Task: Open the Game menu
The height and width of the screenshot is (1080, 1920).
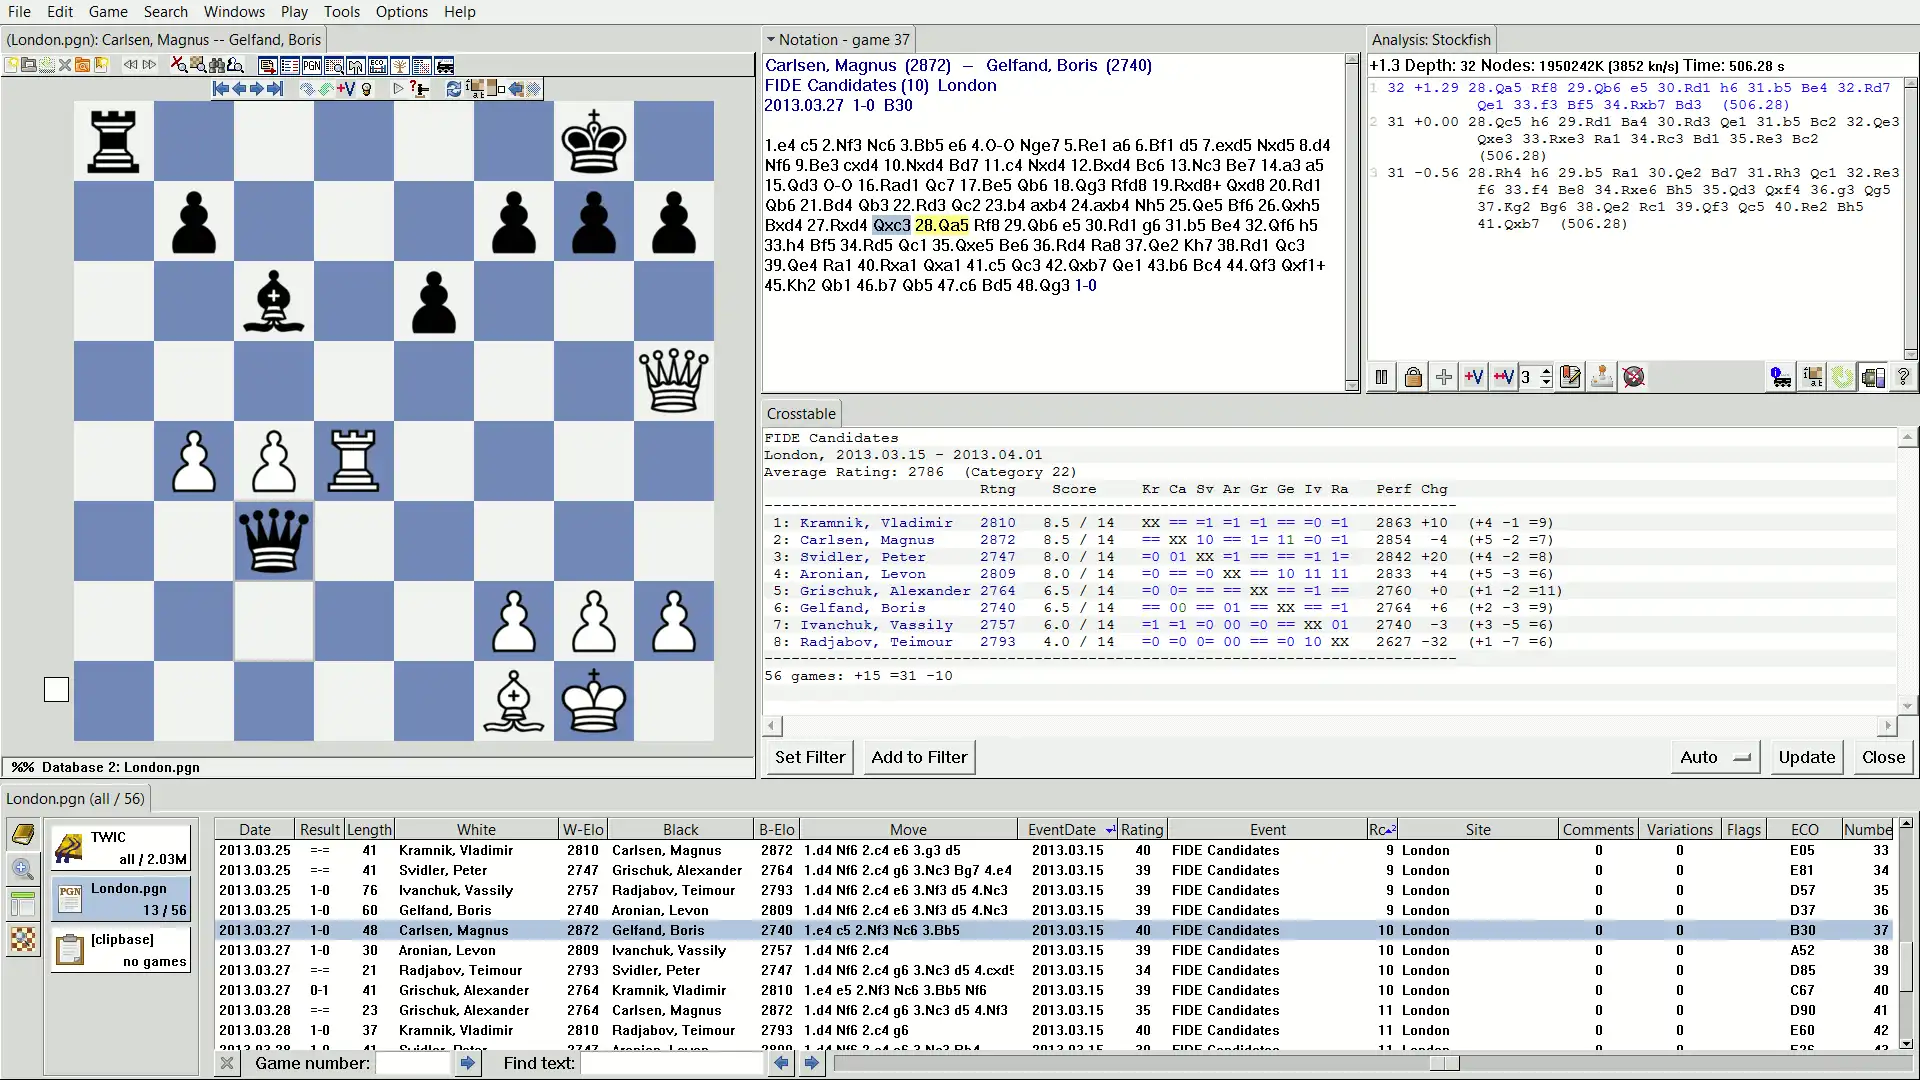Action: pos(108,11)
